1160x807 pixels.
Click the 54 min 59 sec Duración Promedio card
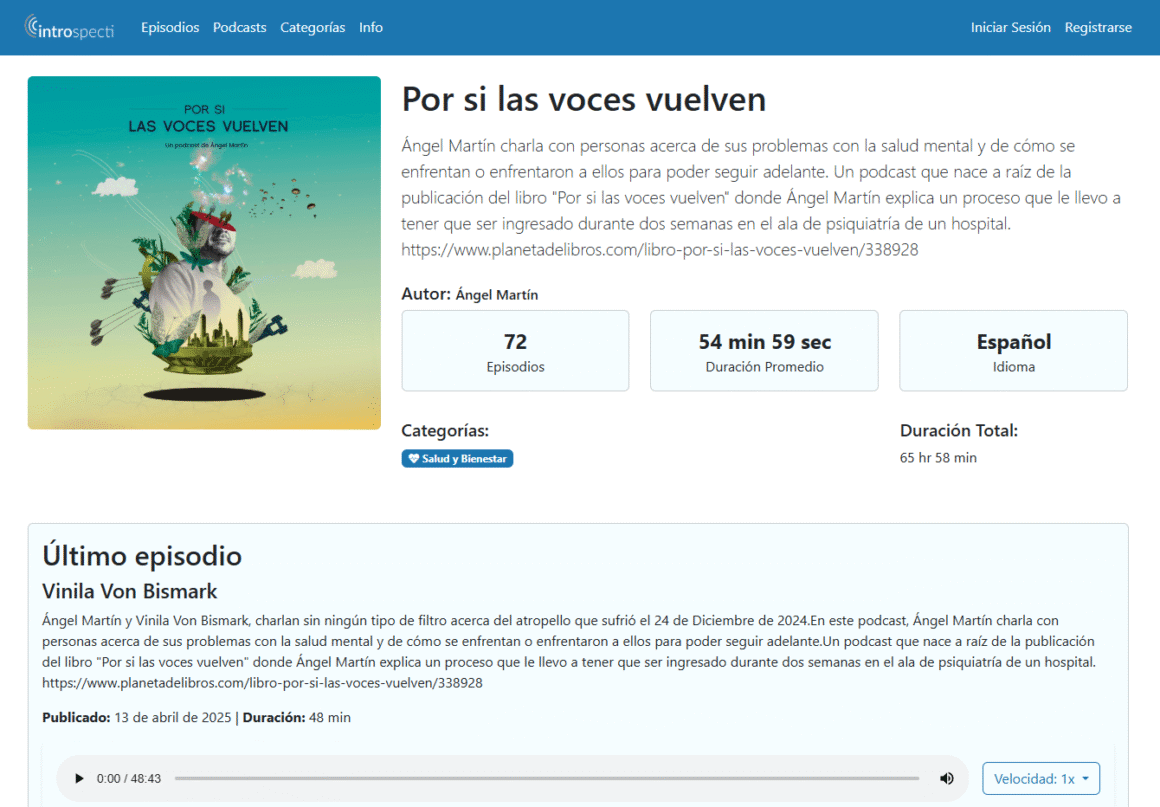coord(764,351)
